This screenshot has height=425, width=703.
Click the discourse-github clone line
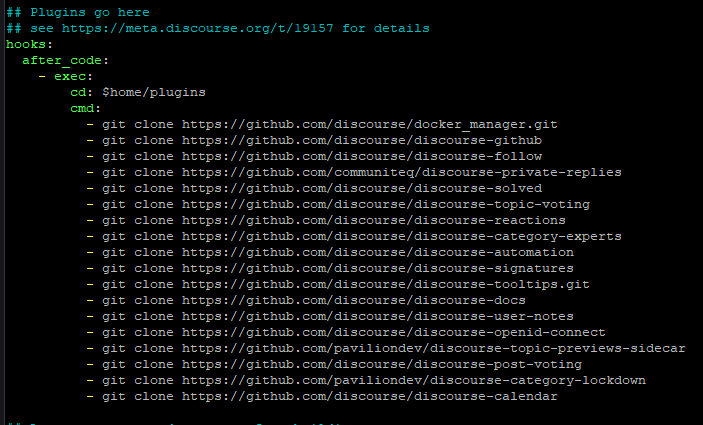coord(314,140)
